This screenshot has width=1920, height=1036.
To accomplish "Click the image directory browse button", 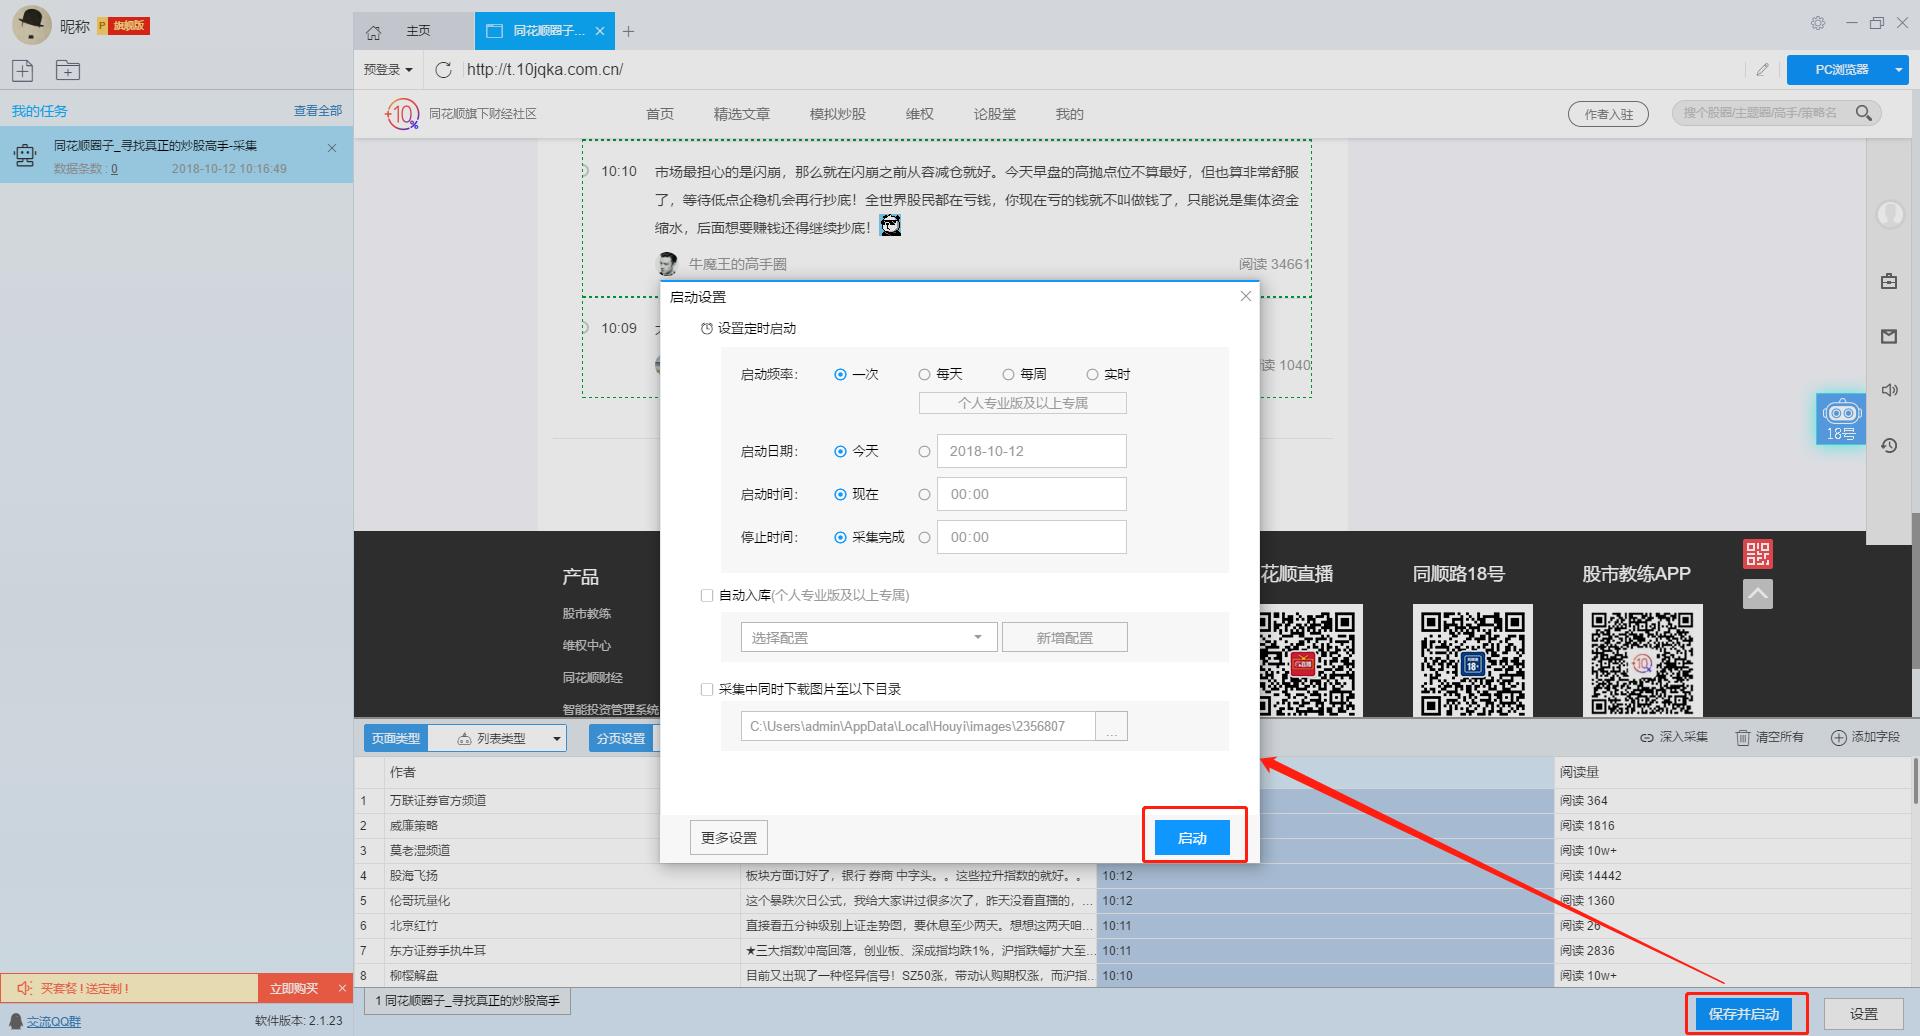I will point(1111,726).
